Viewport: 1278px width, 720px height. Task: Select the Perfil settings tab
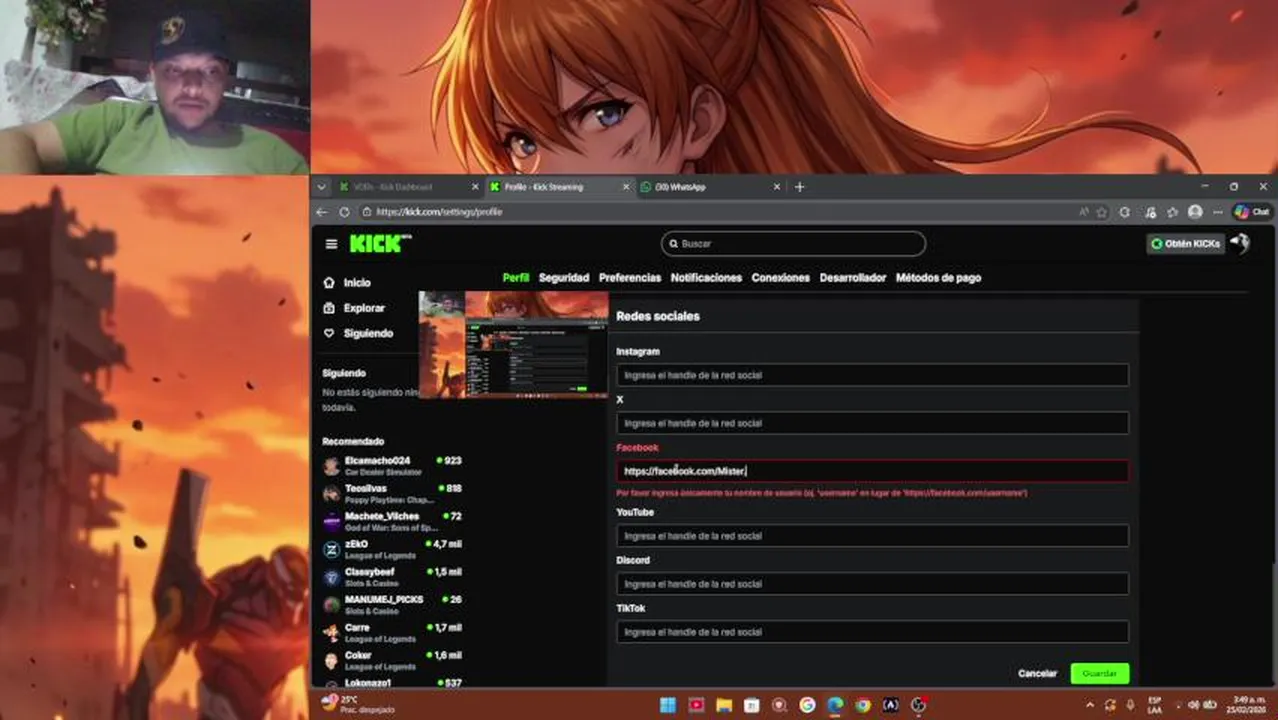click(516, 278)
